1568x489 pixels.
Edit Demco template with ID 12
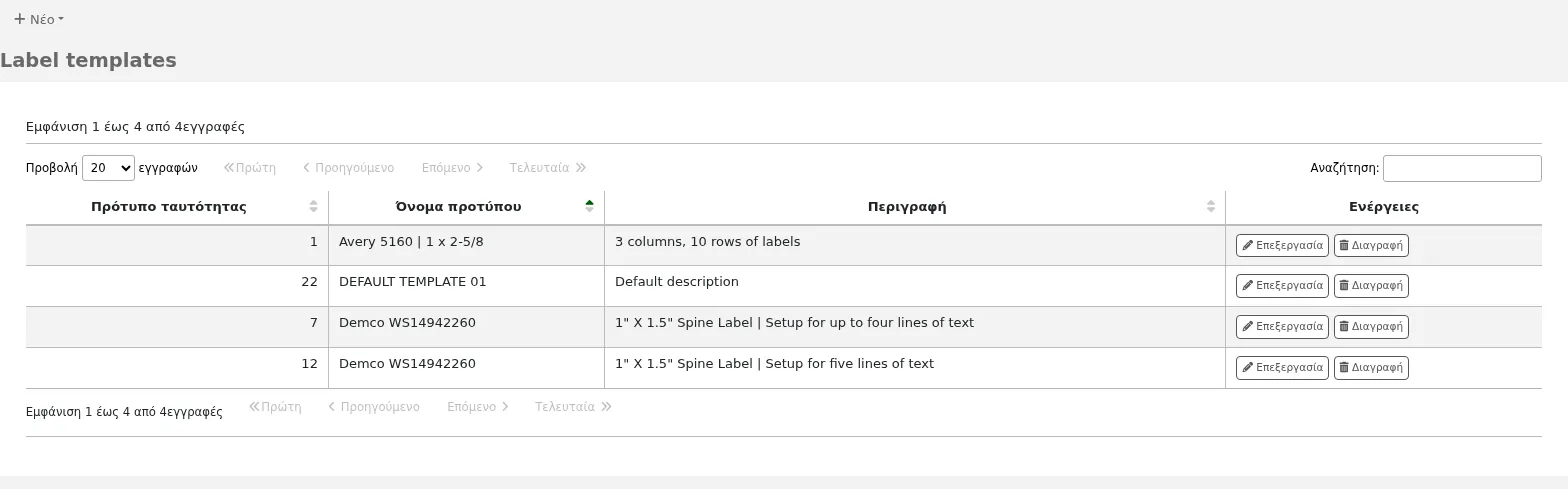tap(1282, 368)
